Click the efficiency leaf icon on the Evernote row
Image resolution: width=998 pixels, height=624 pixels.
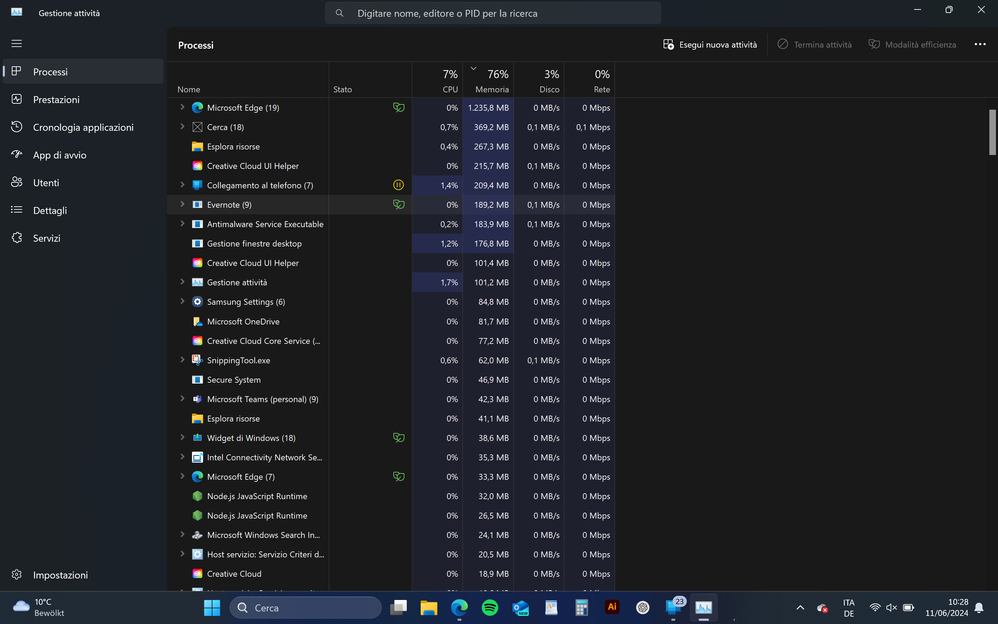click(x=398, y=204)
